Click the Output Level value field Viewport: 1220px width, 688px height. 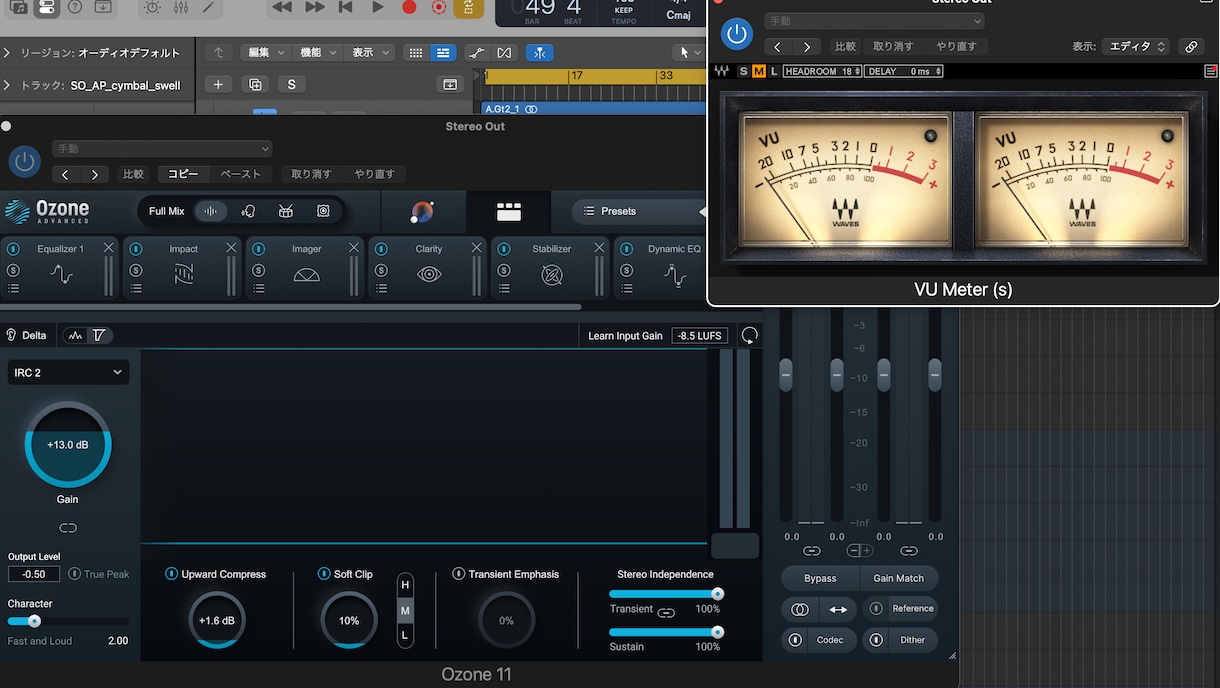point(34,574)
